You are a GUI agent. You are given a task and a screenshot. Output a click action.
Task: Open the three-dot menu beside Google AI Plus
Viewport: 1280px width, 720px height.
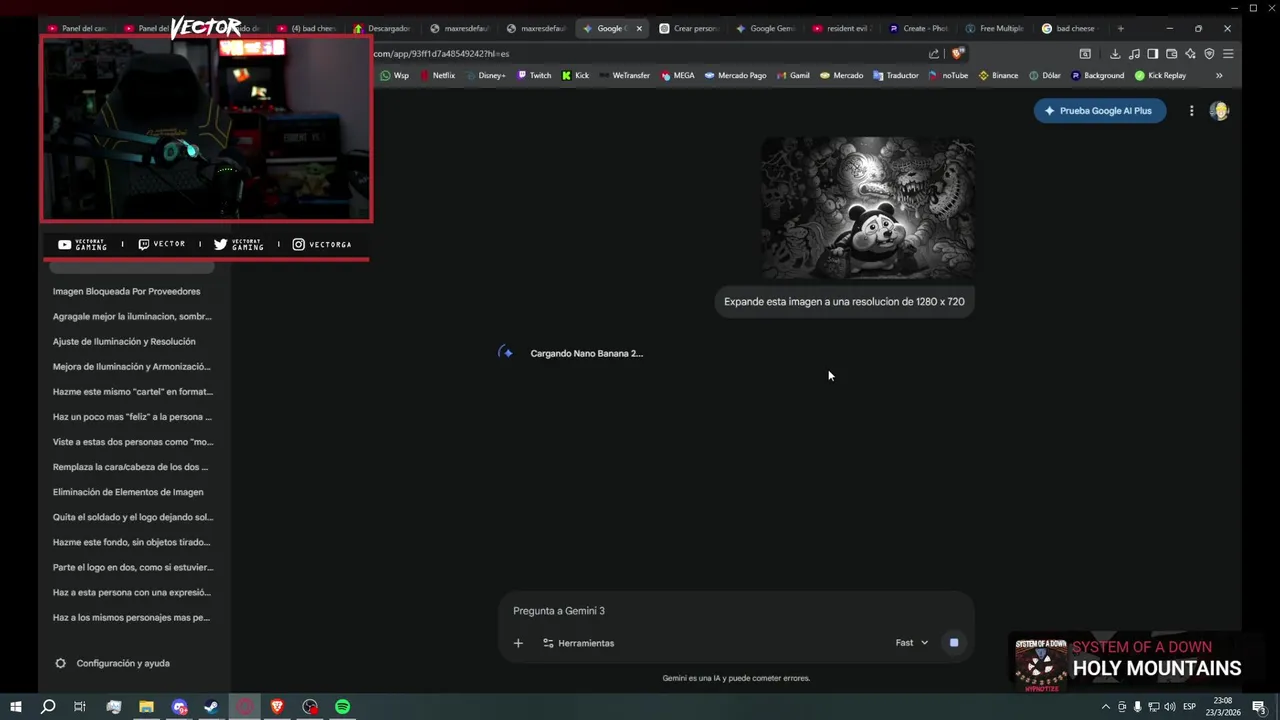1191,111
